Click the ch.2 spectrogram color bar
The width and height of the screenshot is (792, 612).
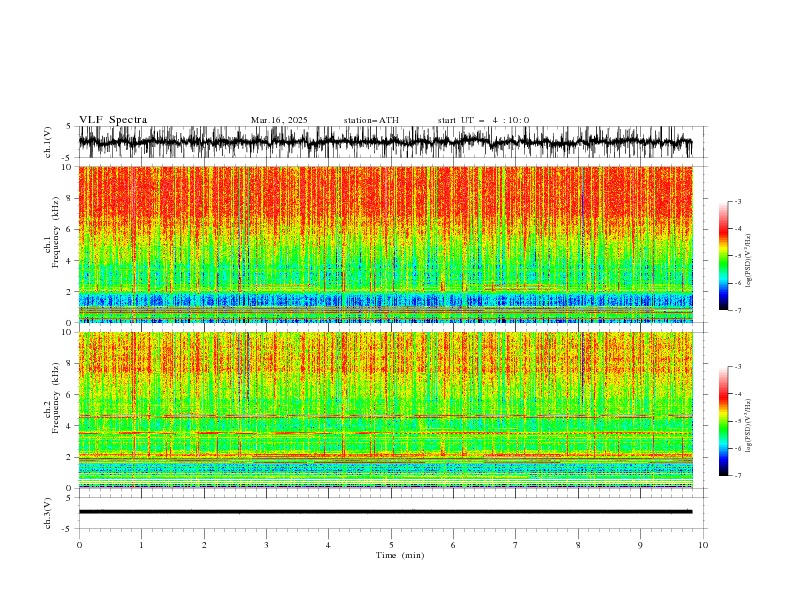pyautogui.click(x=724, y=421)
